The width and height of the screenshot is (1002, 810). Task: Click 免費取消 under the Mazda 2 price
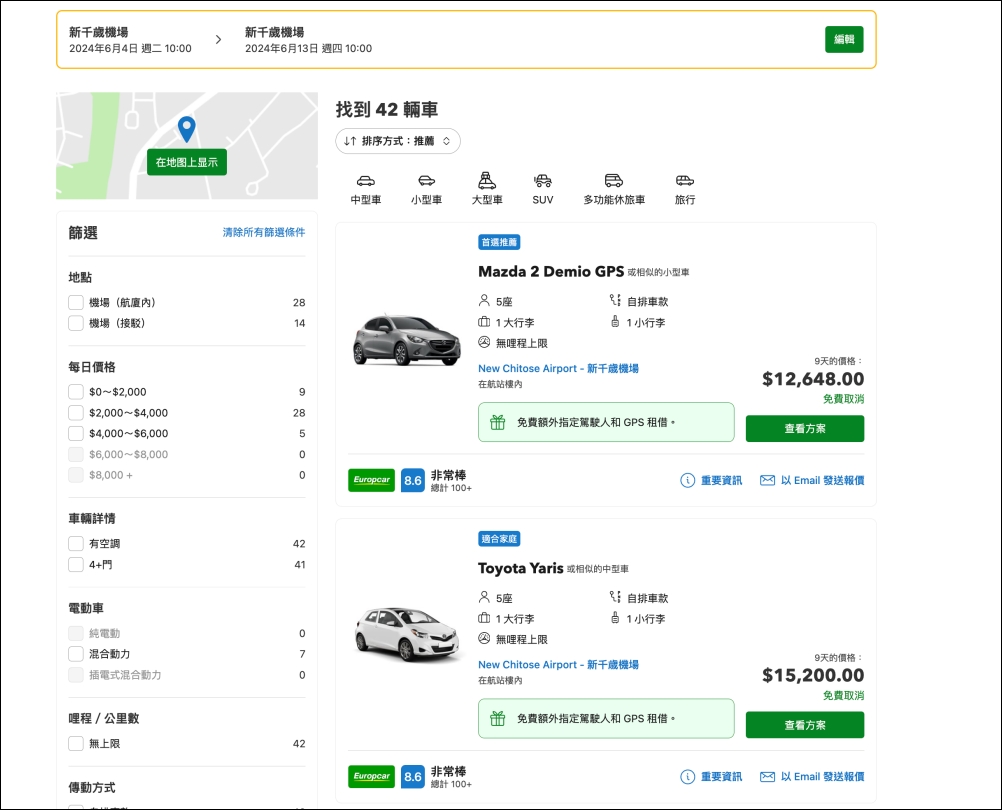[x=844, y=399]
